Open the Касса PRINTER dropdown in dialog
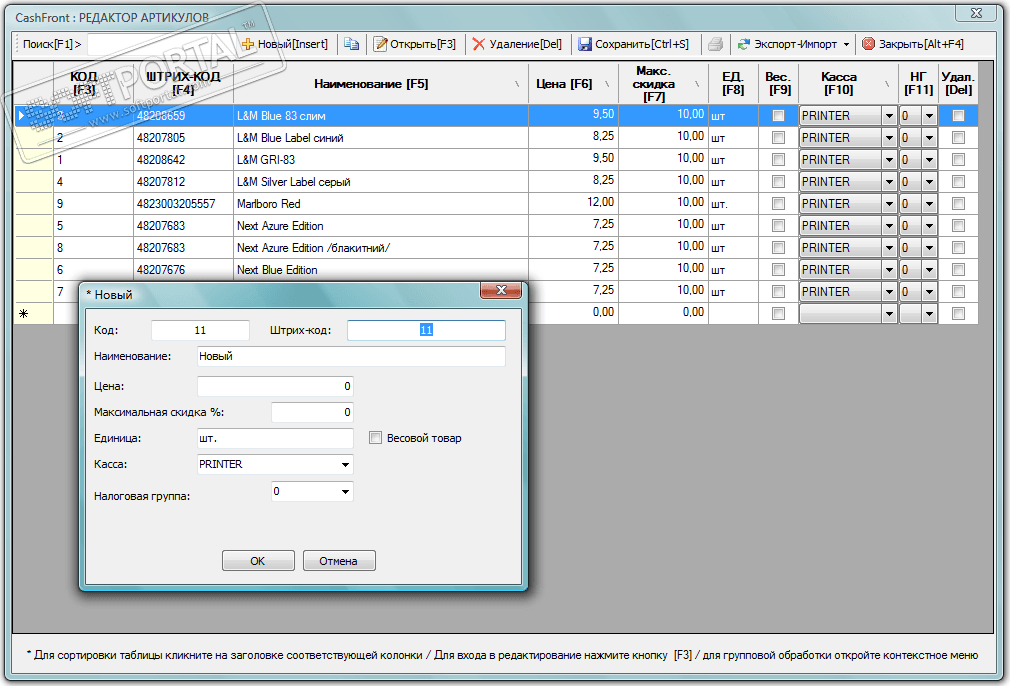1010x686 pixels. tap(345, 464)
